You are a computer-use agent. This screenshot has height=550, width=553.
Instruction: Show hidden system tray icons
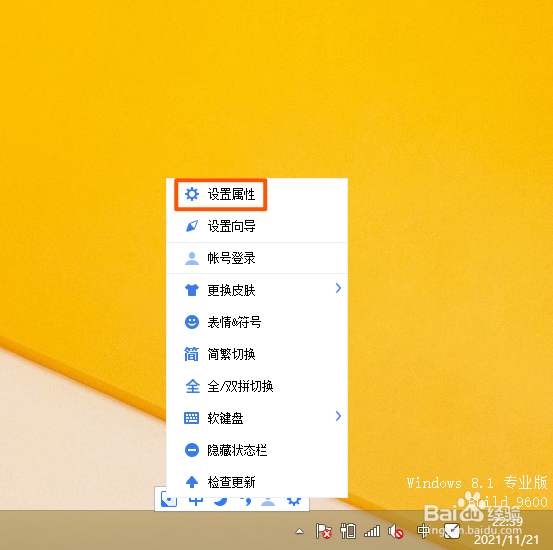(299, 531)
